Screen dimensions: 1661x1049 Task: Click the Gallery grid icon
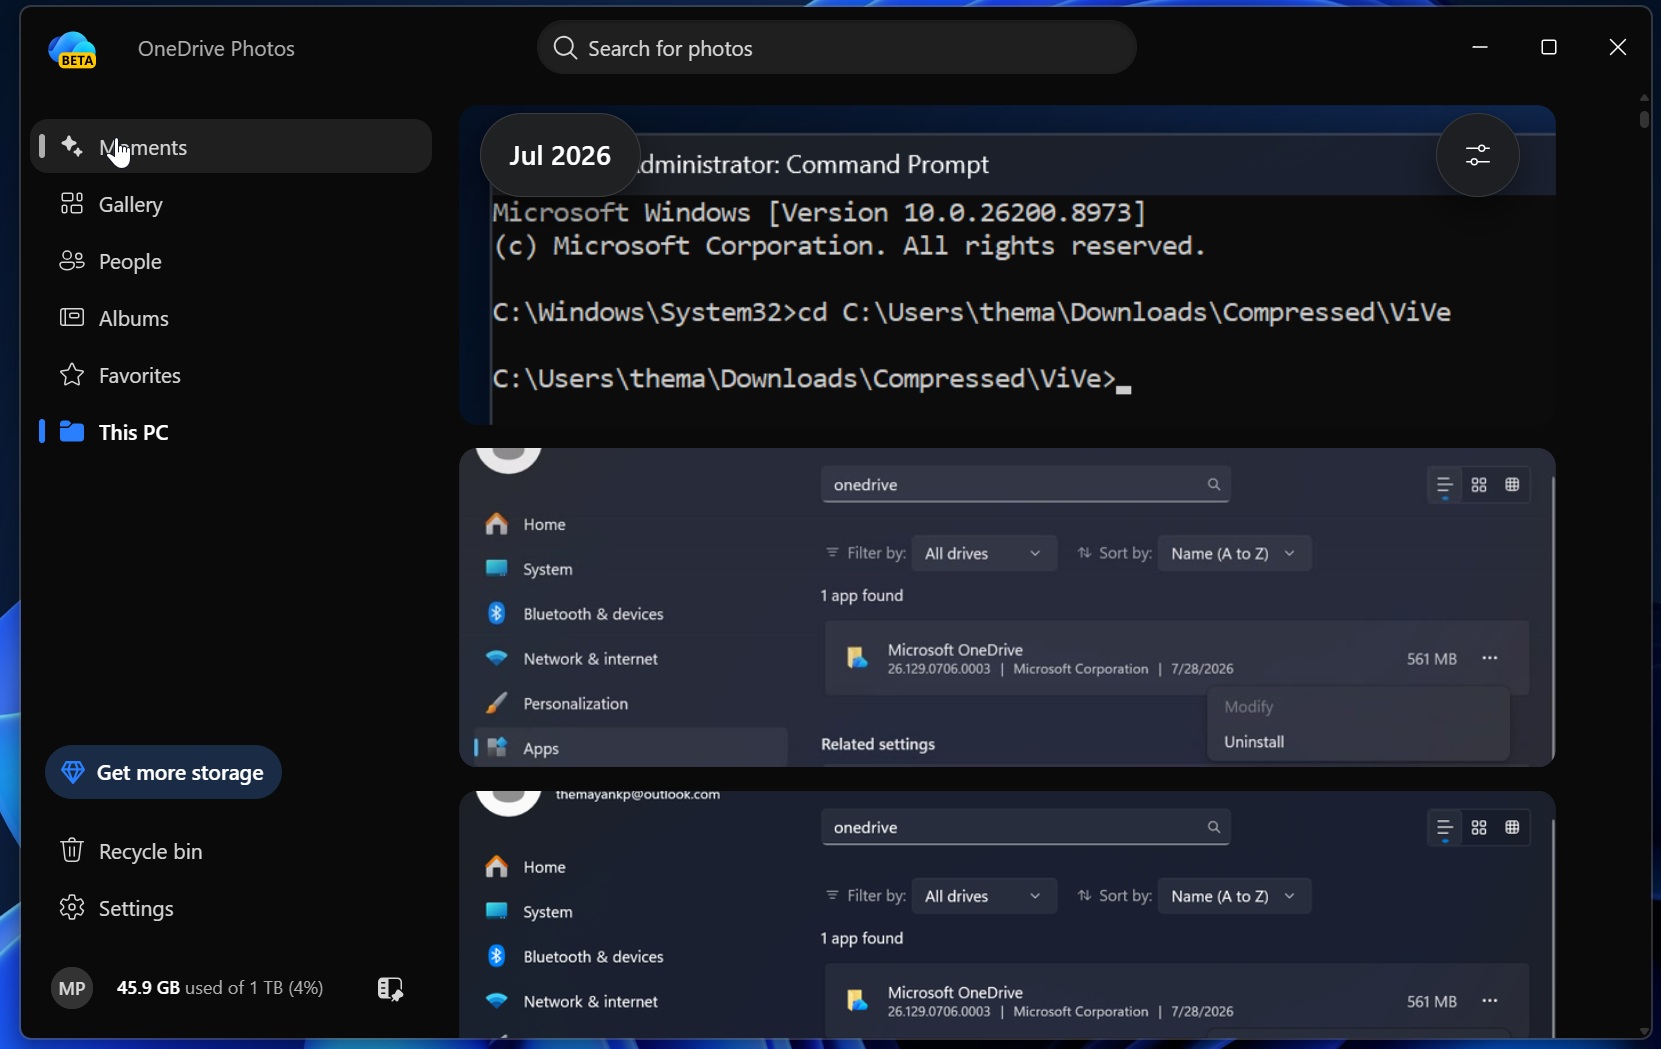point(72,204)
